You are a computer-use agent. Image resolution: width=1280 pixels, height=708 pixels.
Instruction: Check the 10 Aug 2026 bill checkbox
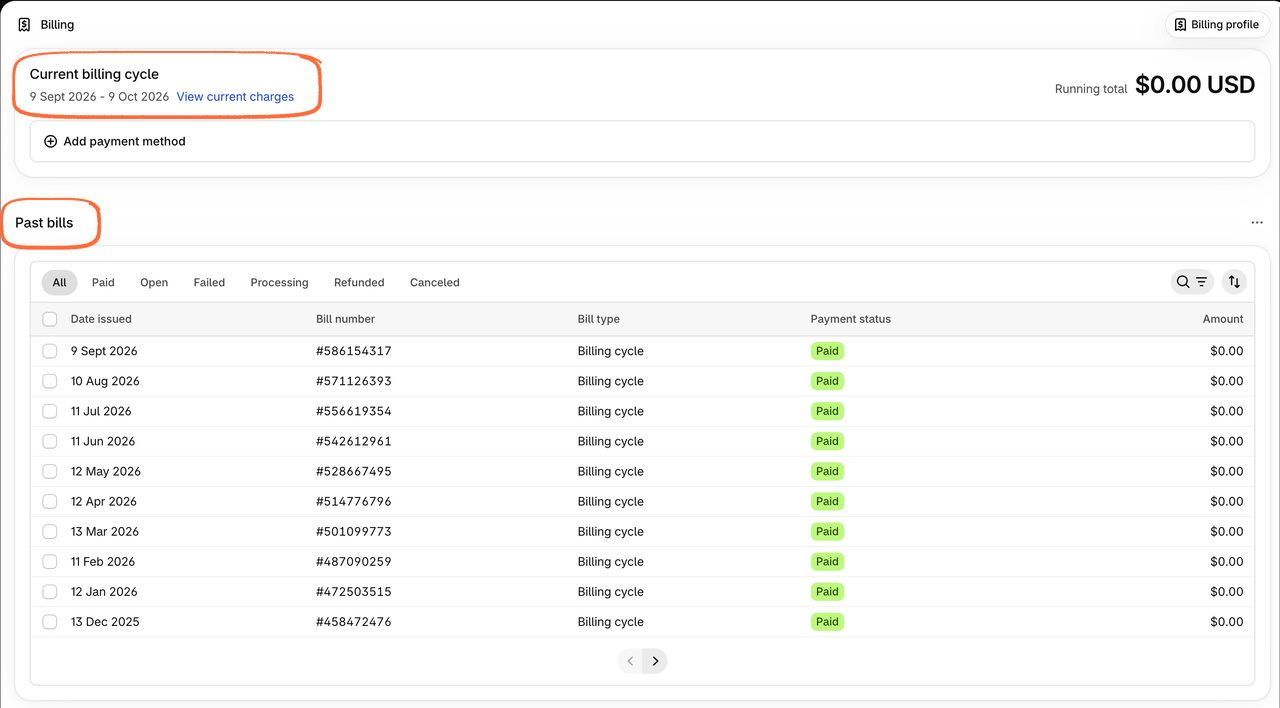click(x=50, y=381)
